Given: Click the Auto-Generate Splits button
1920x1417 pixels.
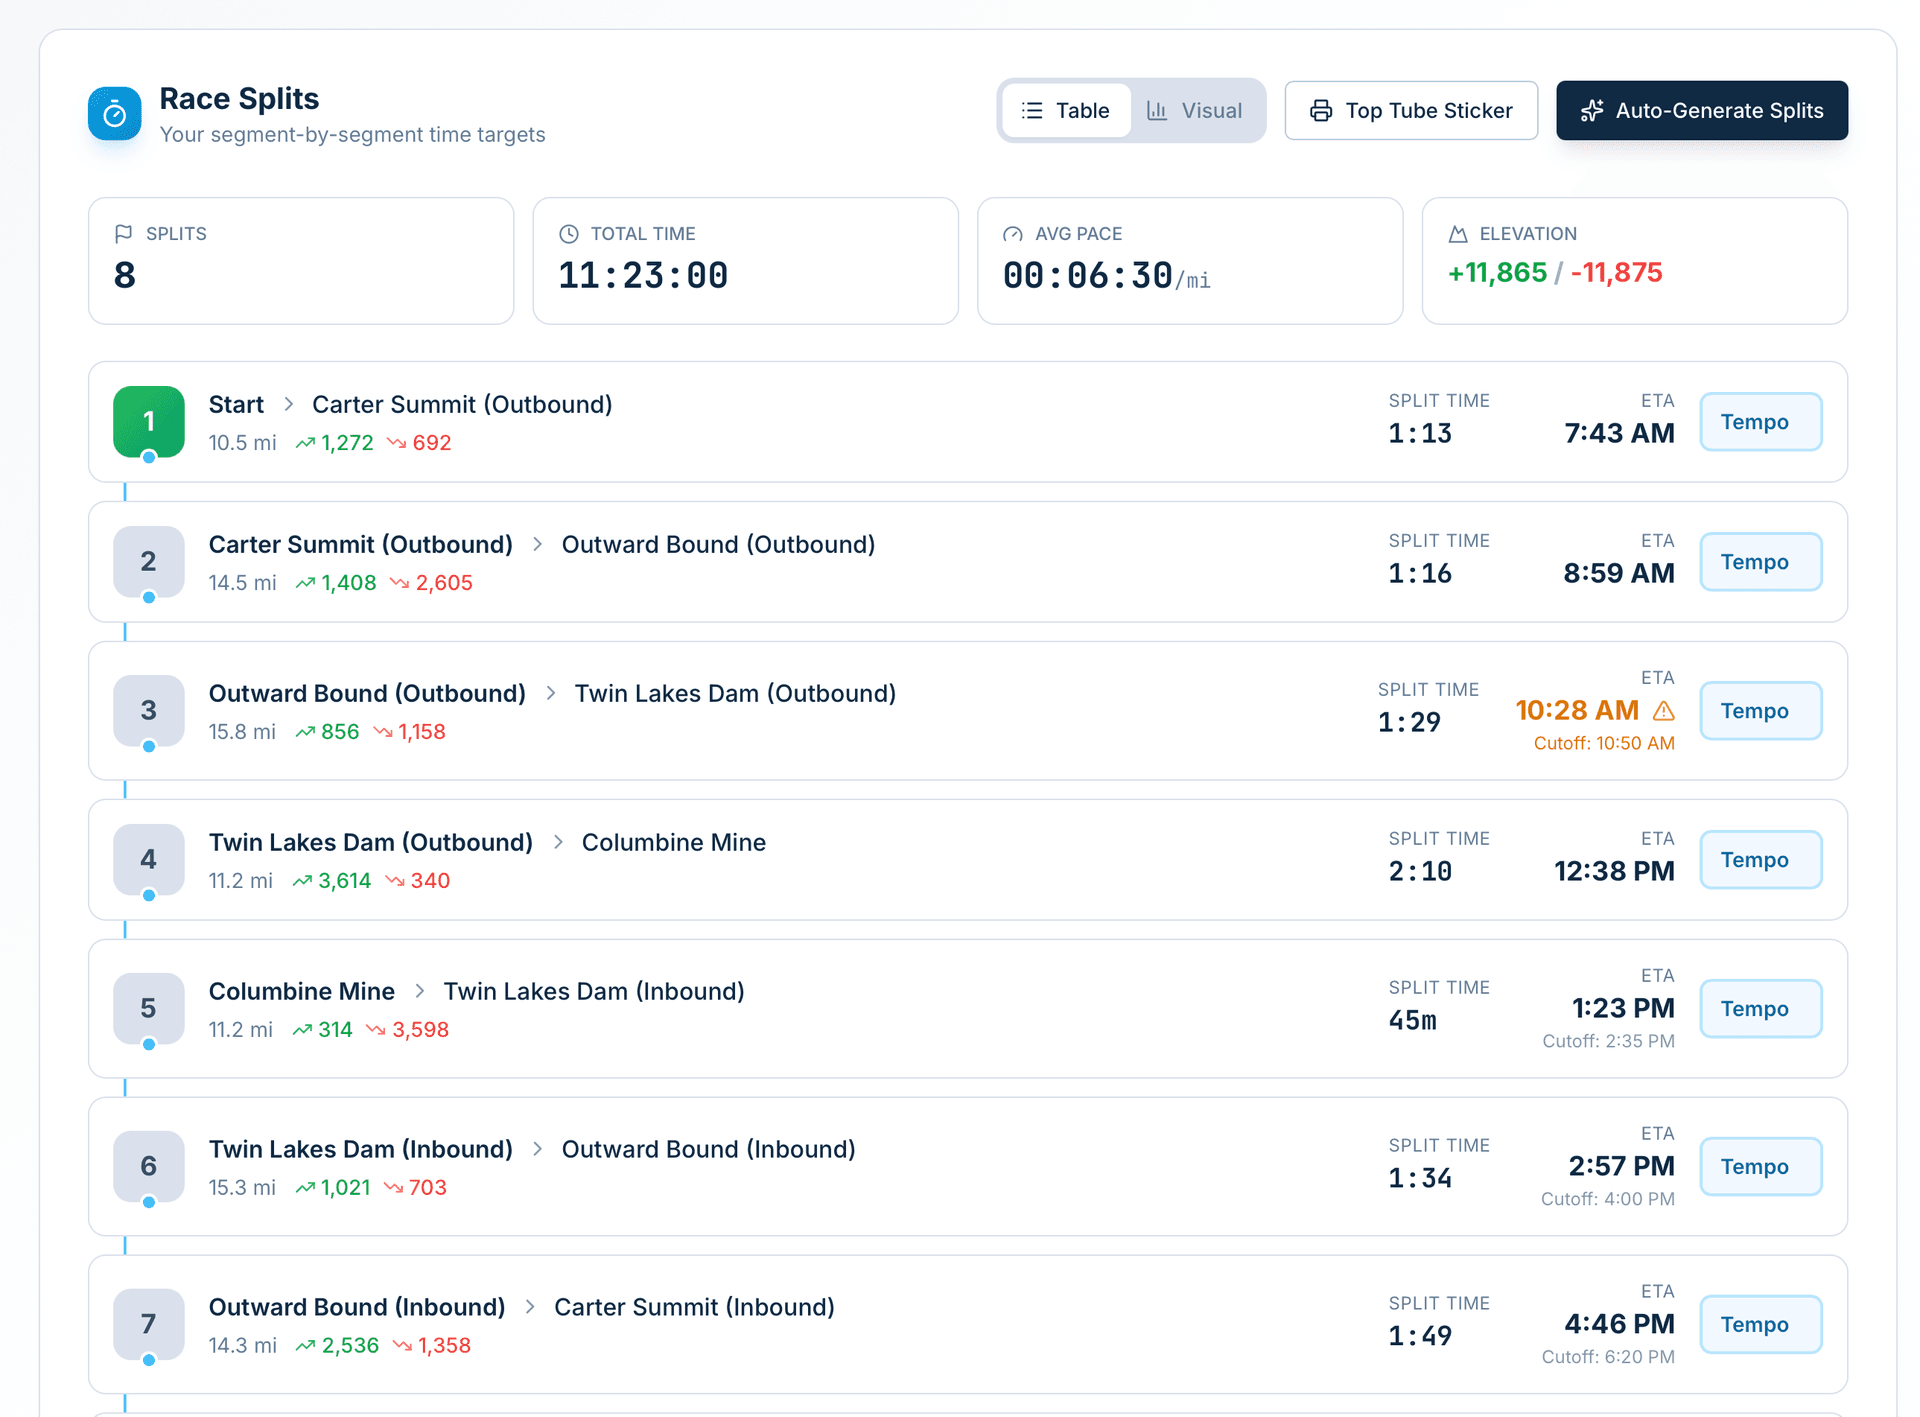Looking at the screenshot, I should click(1702, 110).
